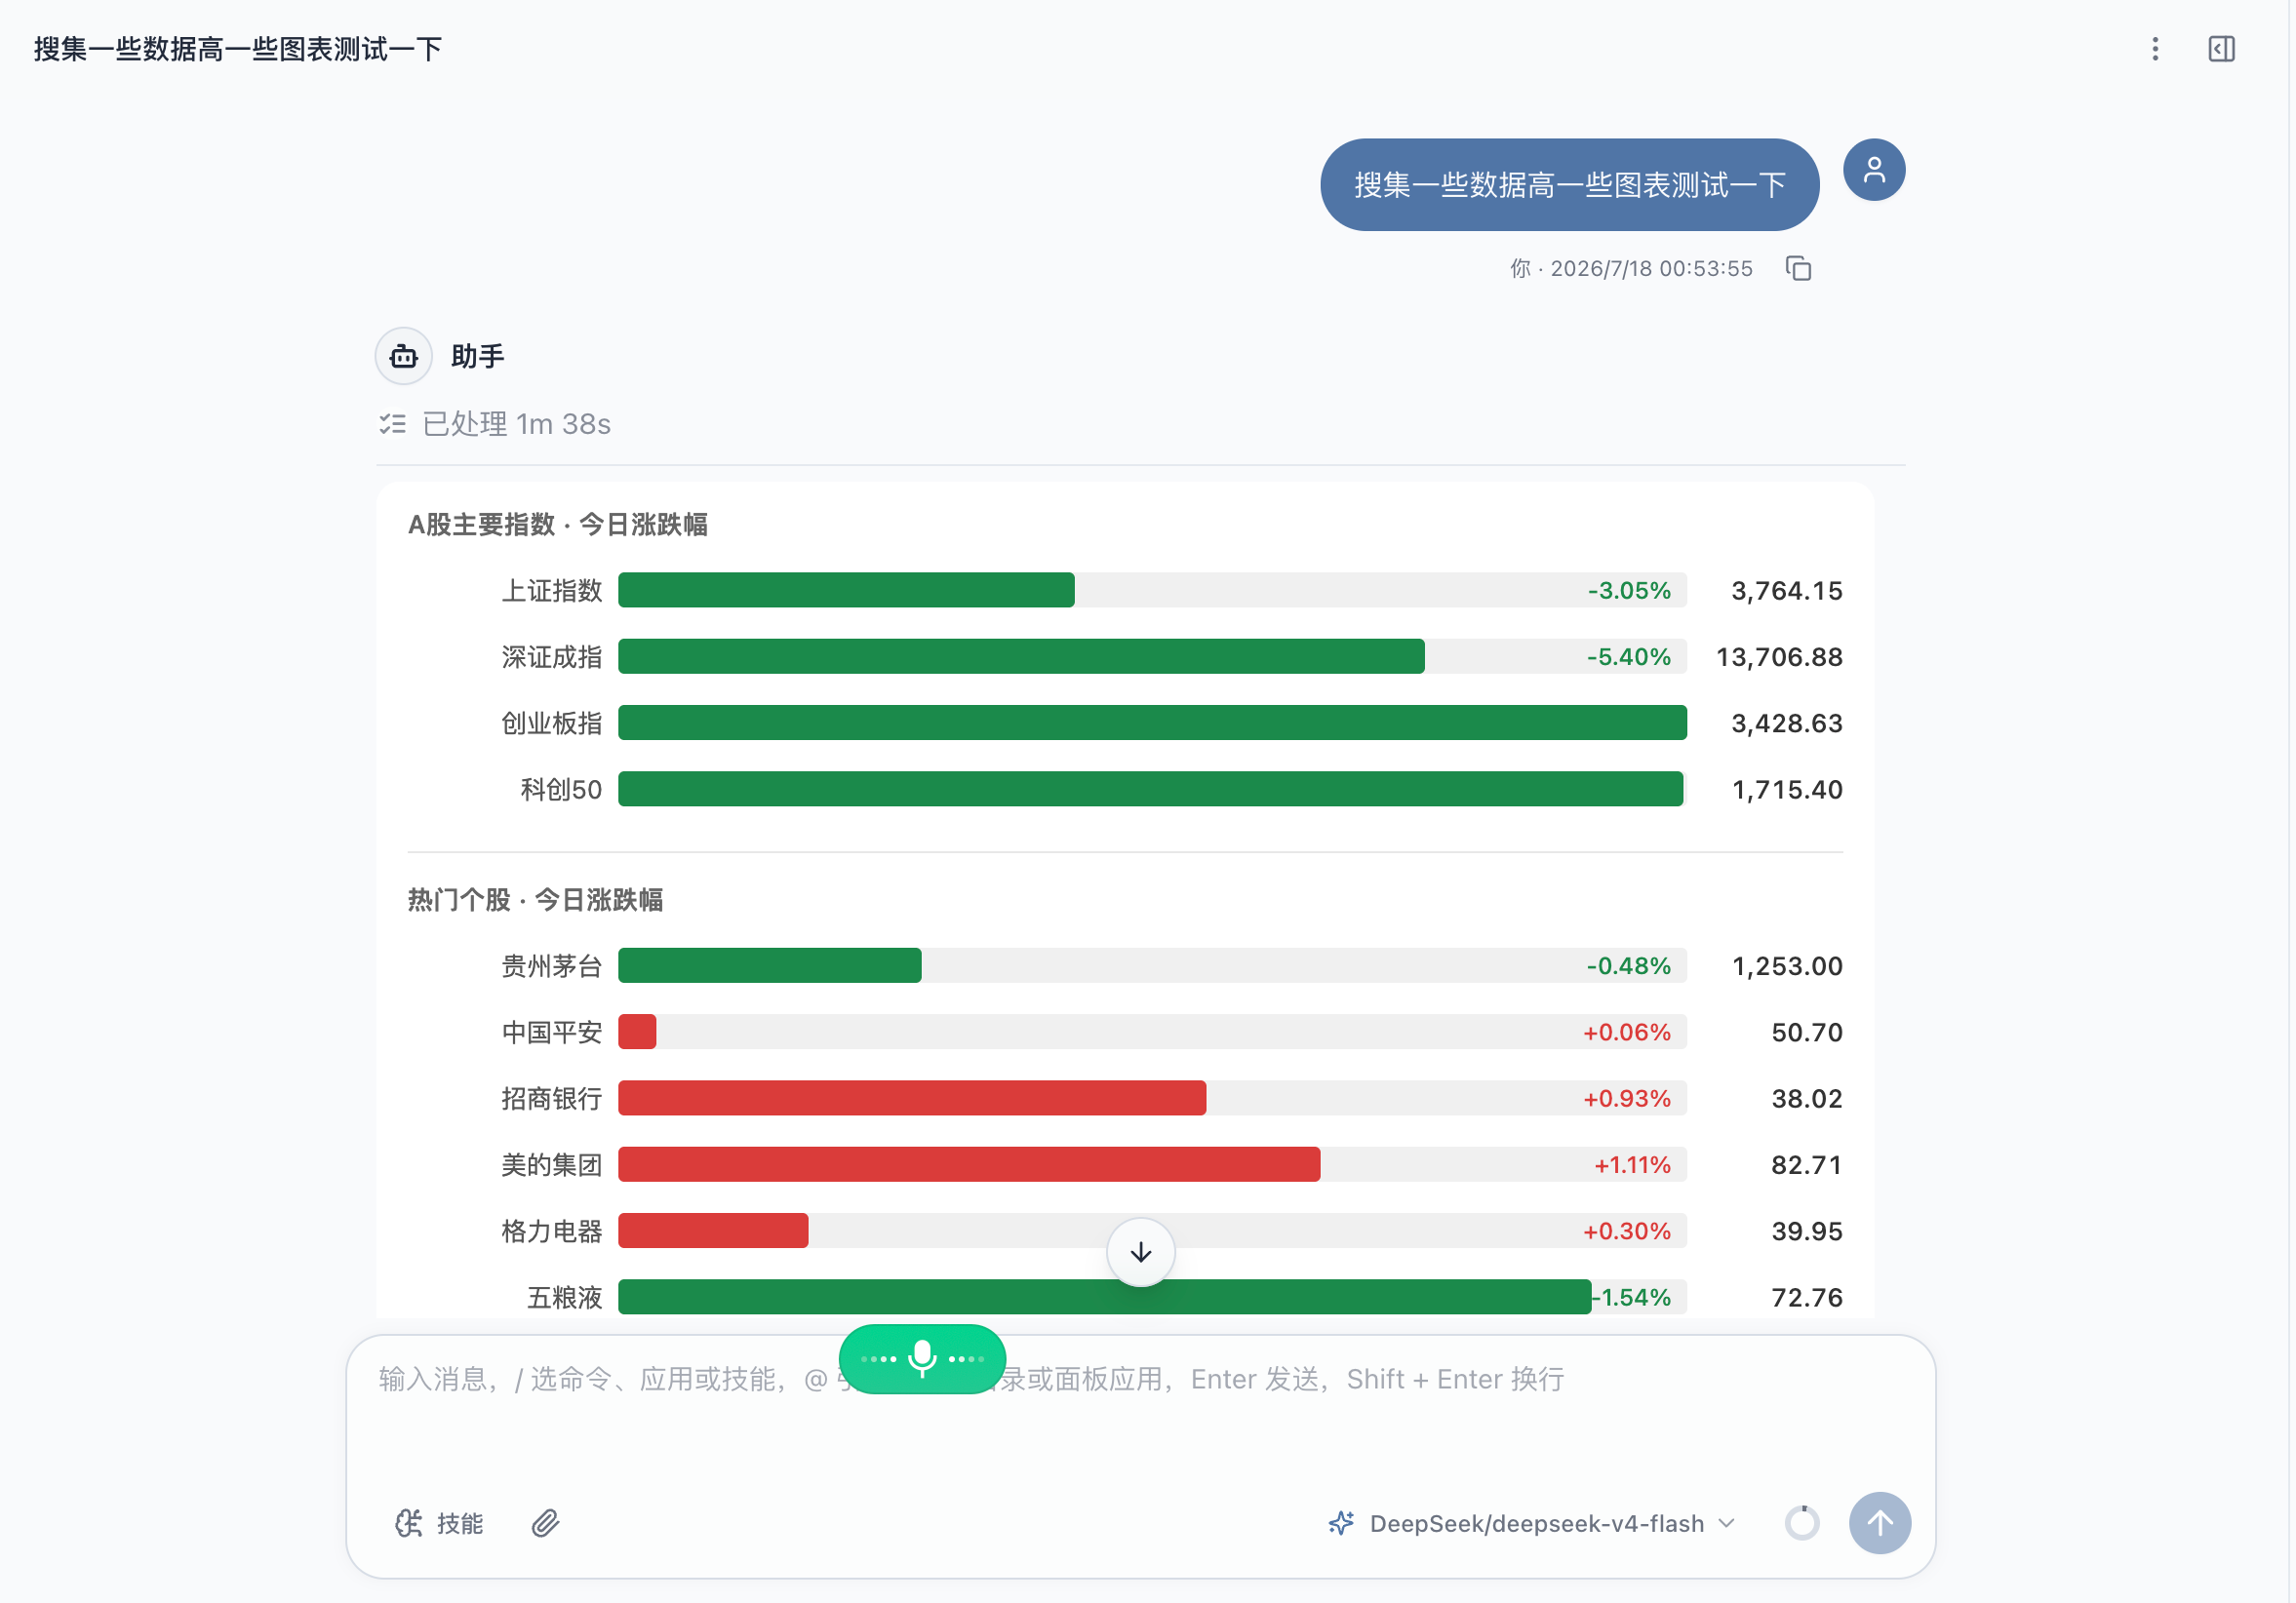2296x1603 pixels.
Task: Toggle the side panel collapse icon
Action: [2221, 49]
